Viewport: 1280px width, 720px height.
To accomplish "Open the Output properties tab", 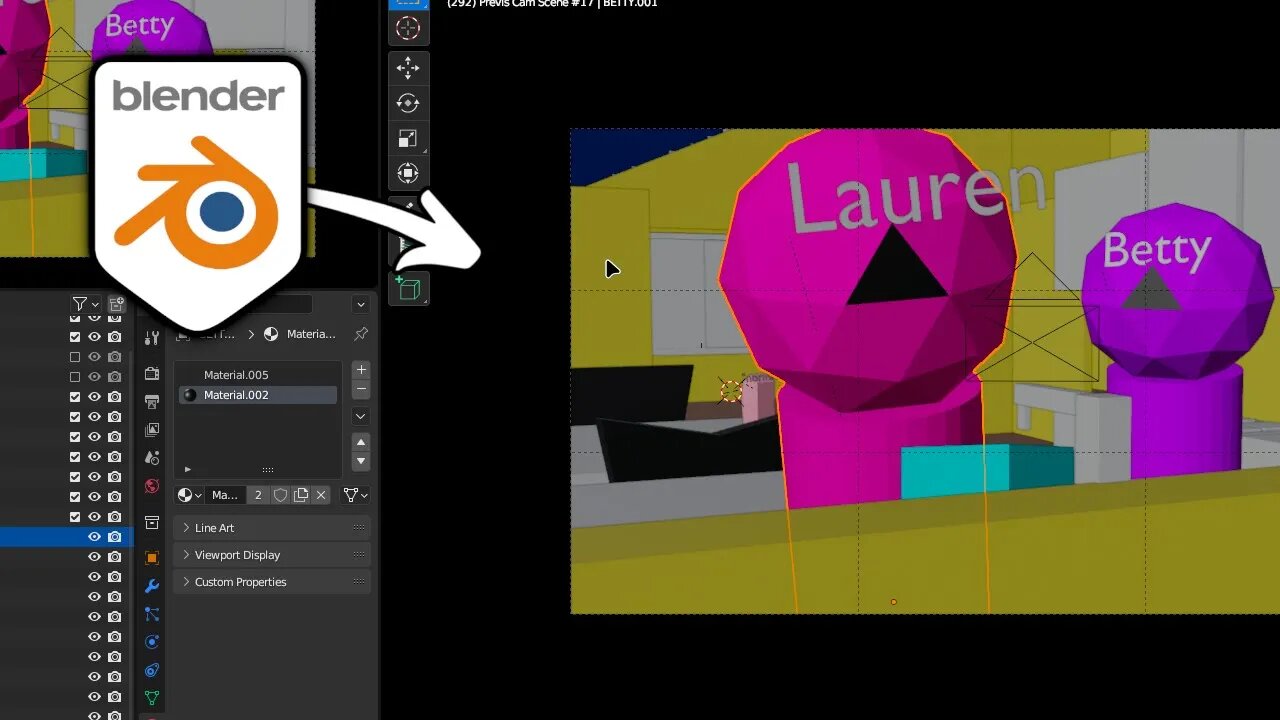I will pyautogui.click(x=152, y=402).
